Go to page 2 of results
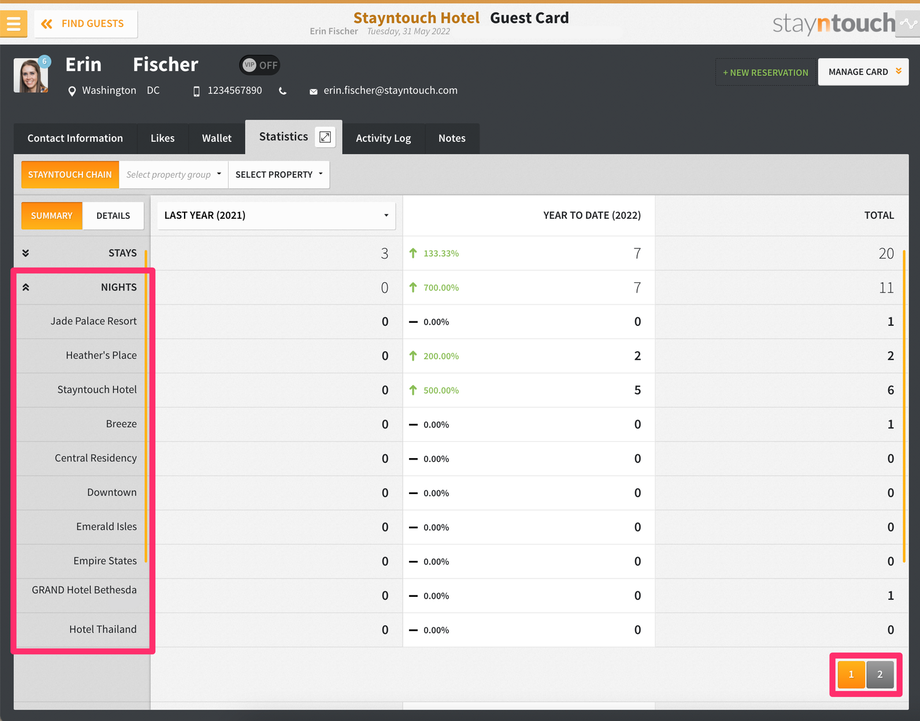 [880, 675]
